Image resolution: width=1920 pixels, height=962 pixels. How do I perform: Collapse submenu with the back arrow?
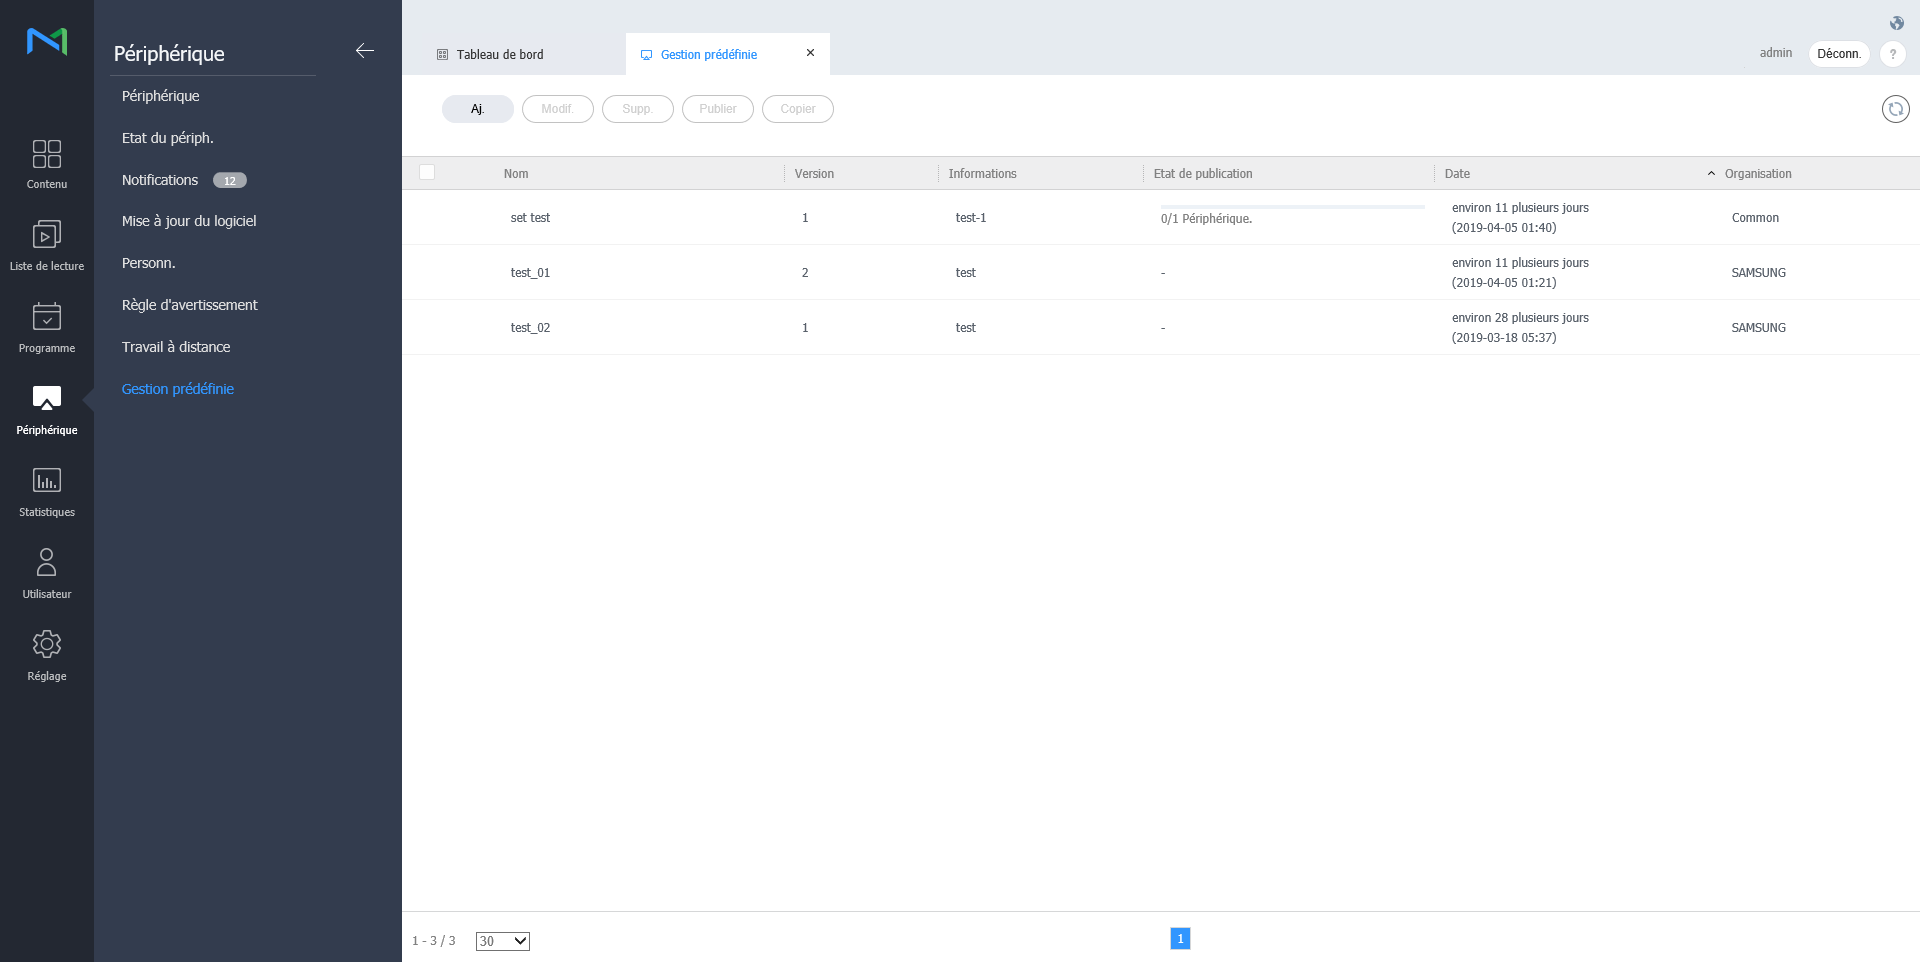pos(365,51)
